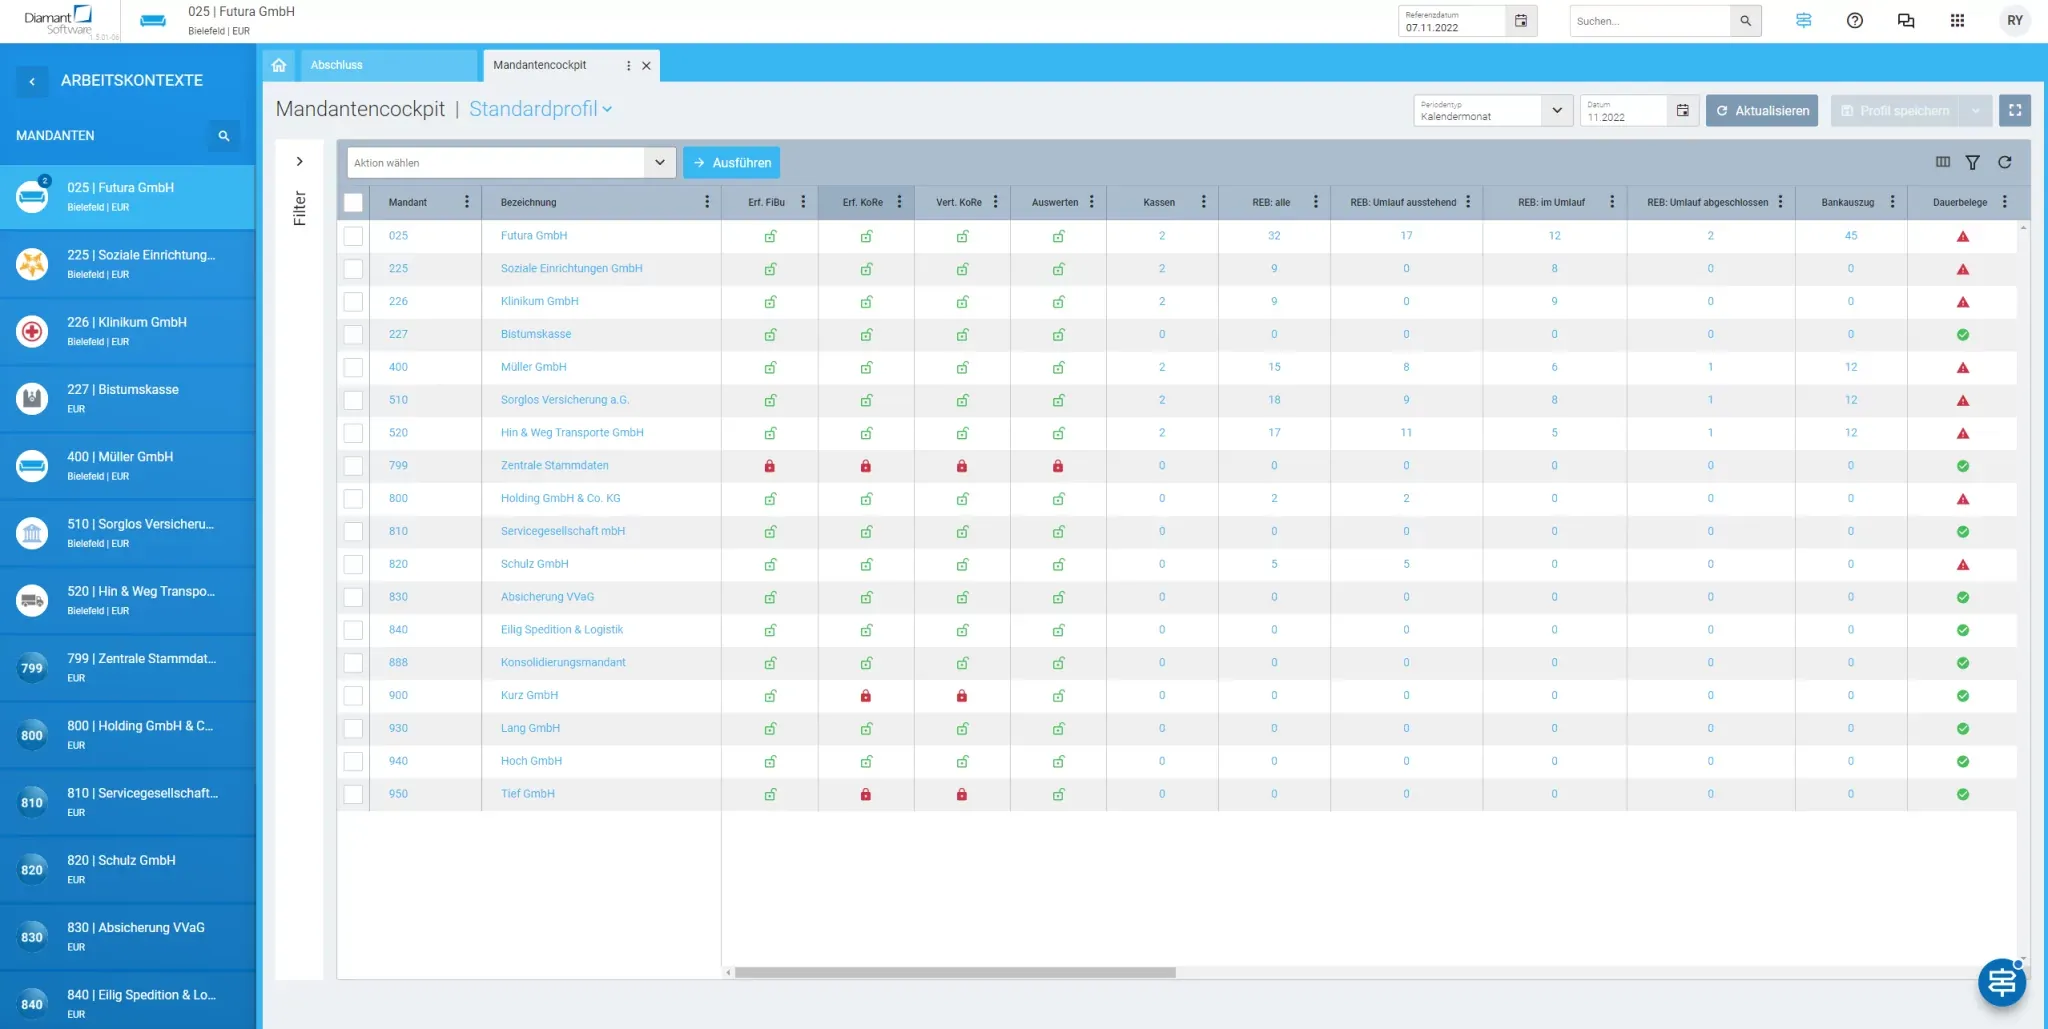Select mandant 820 Schulz GmbH in sidebar
Viewport: 2048px width, 1029px height.
click(128, 869)
